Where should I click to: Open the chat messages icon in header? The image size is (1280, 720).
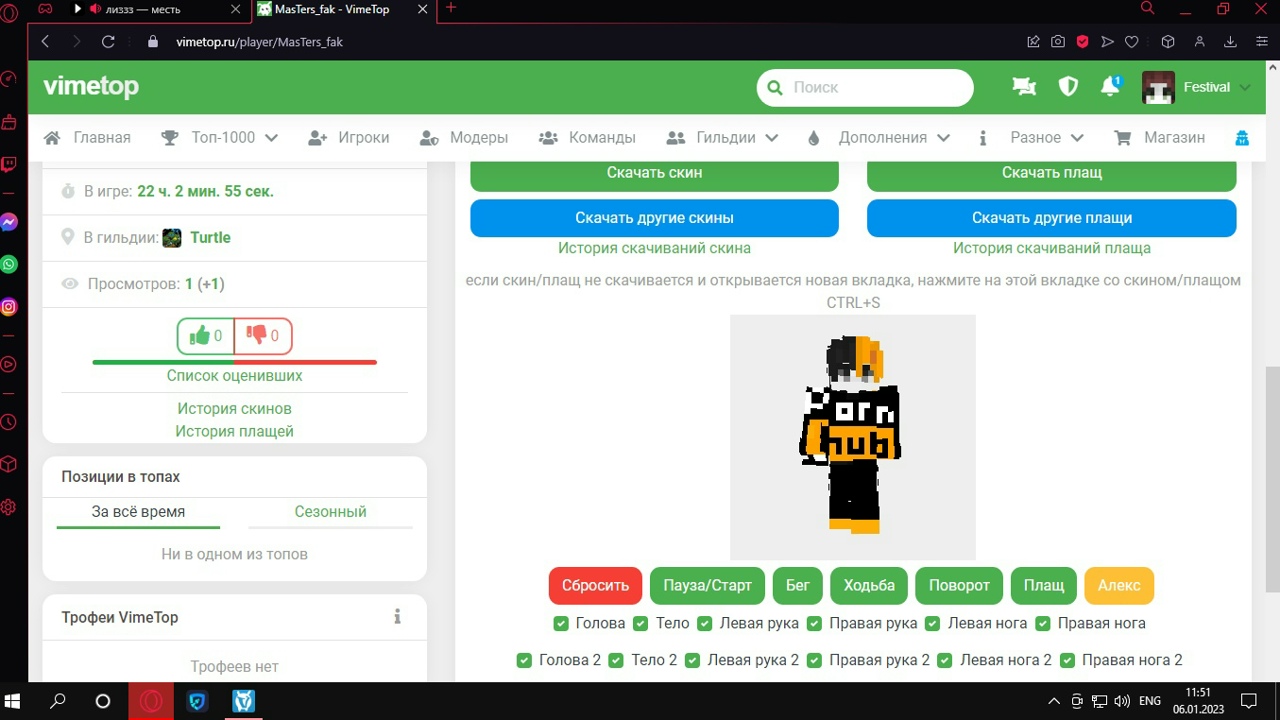click(x=1024, y=87)
